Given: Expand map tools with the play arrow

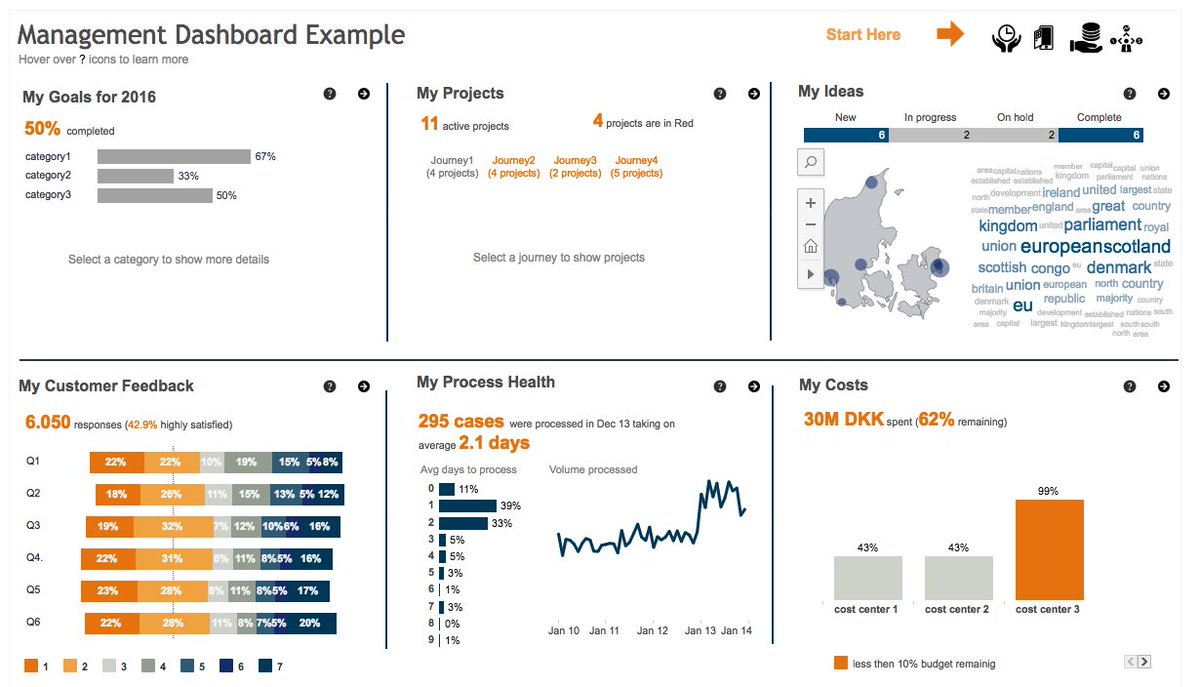Looking at the screenshot, I should tap(810, 272).
